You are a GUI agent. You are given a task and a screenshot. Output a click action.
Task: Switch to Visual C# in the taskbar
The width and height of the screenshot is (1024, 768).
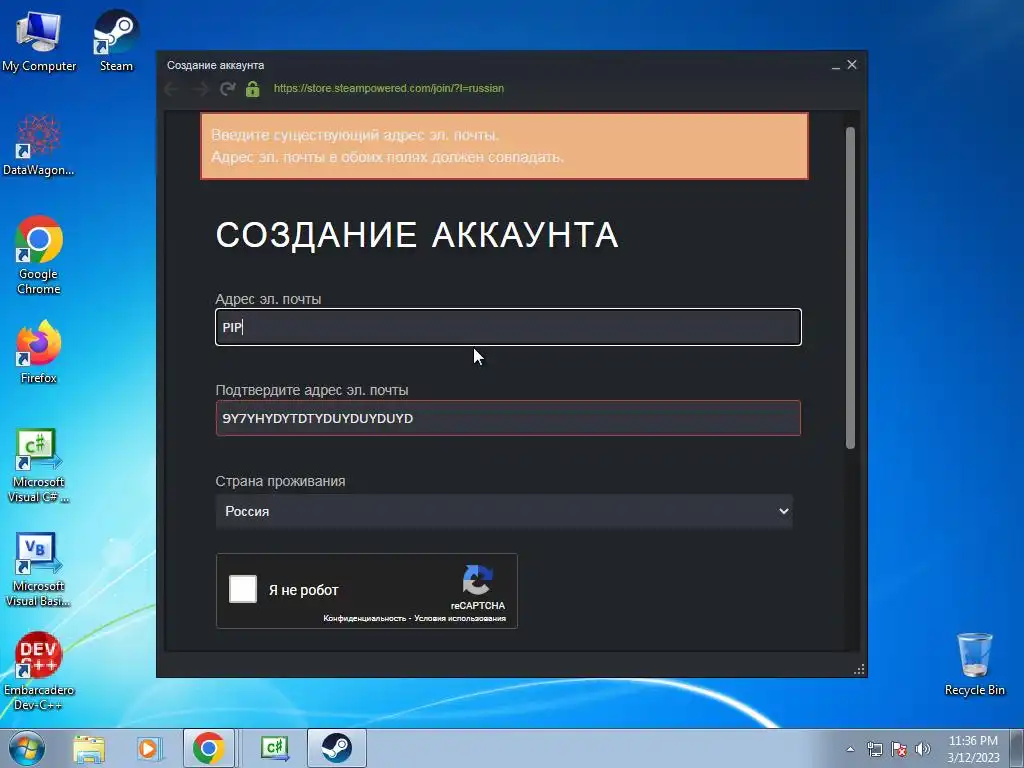point(275,748)
